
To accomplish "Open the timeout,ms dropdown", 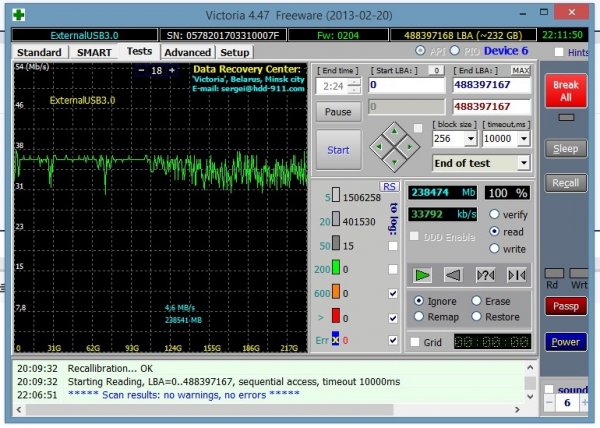I will point(524,140).
